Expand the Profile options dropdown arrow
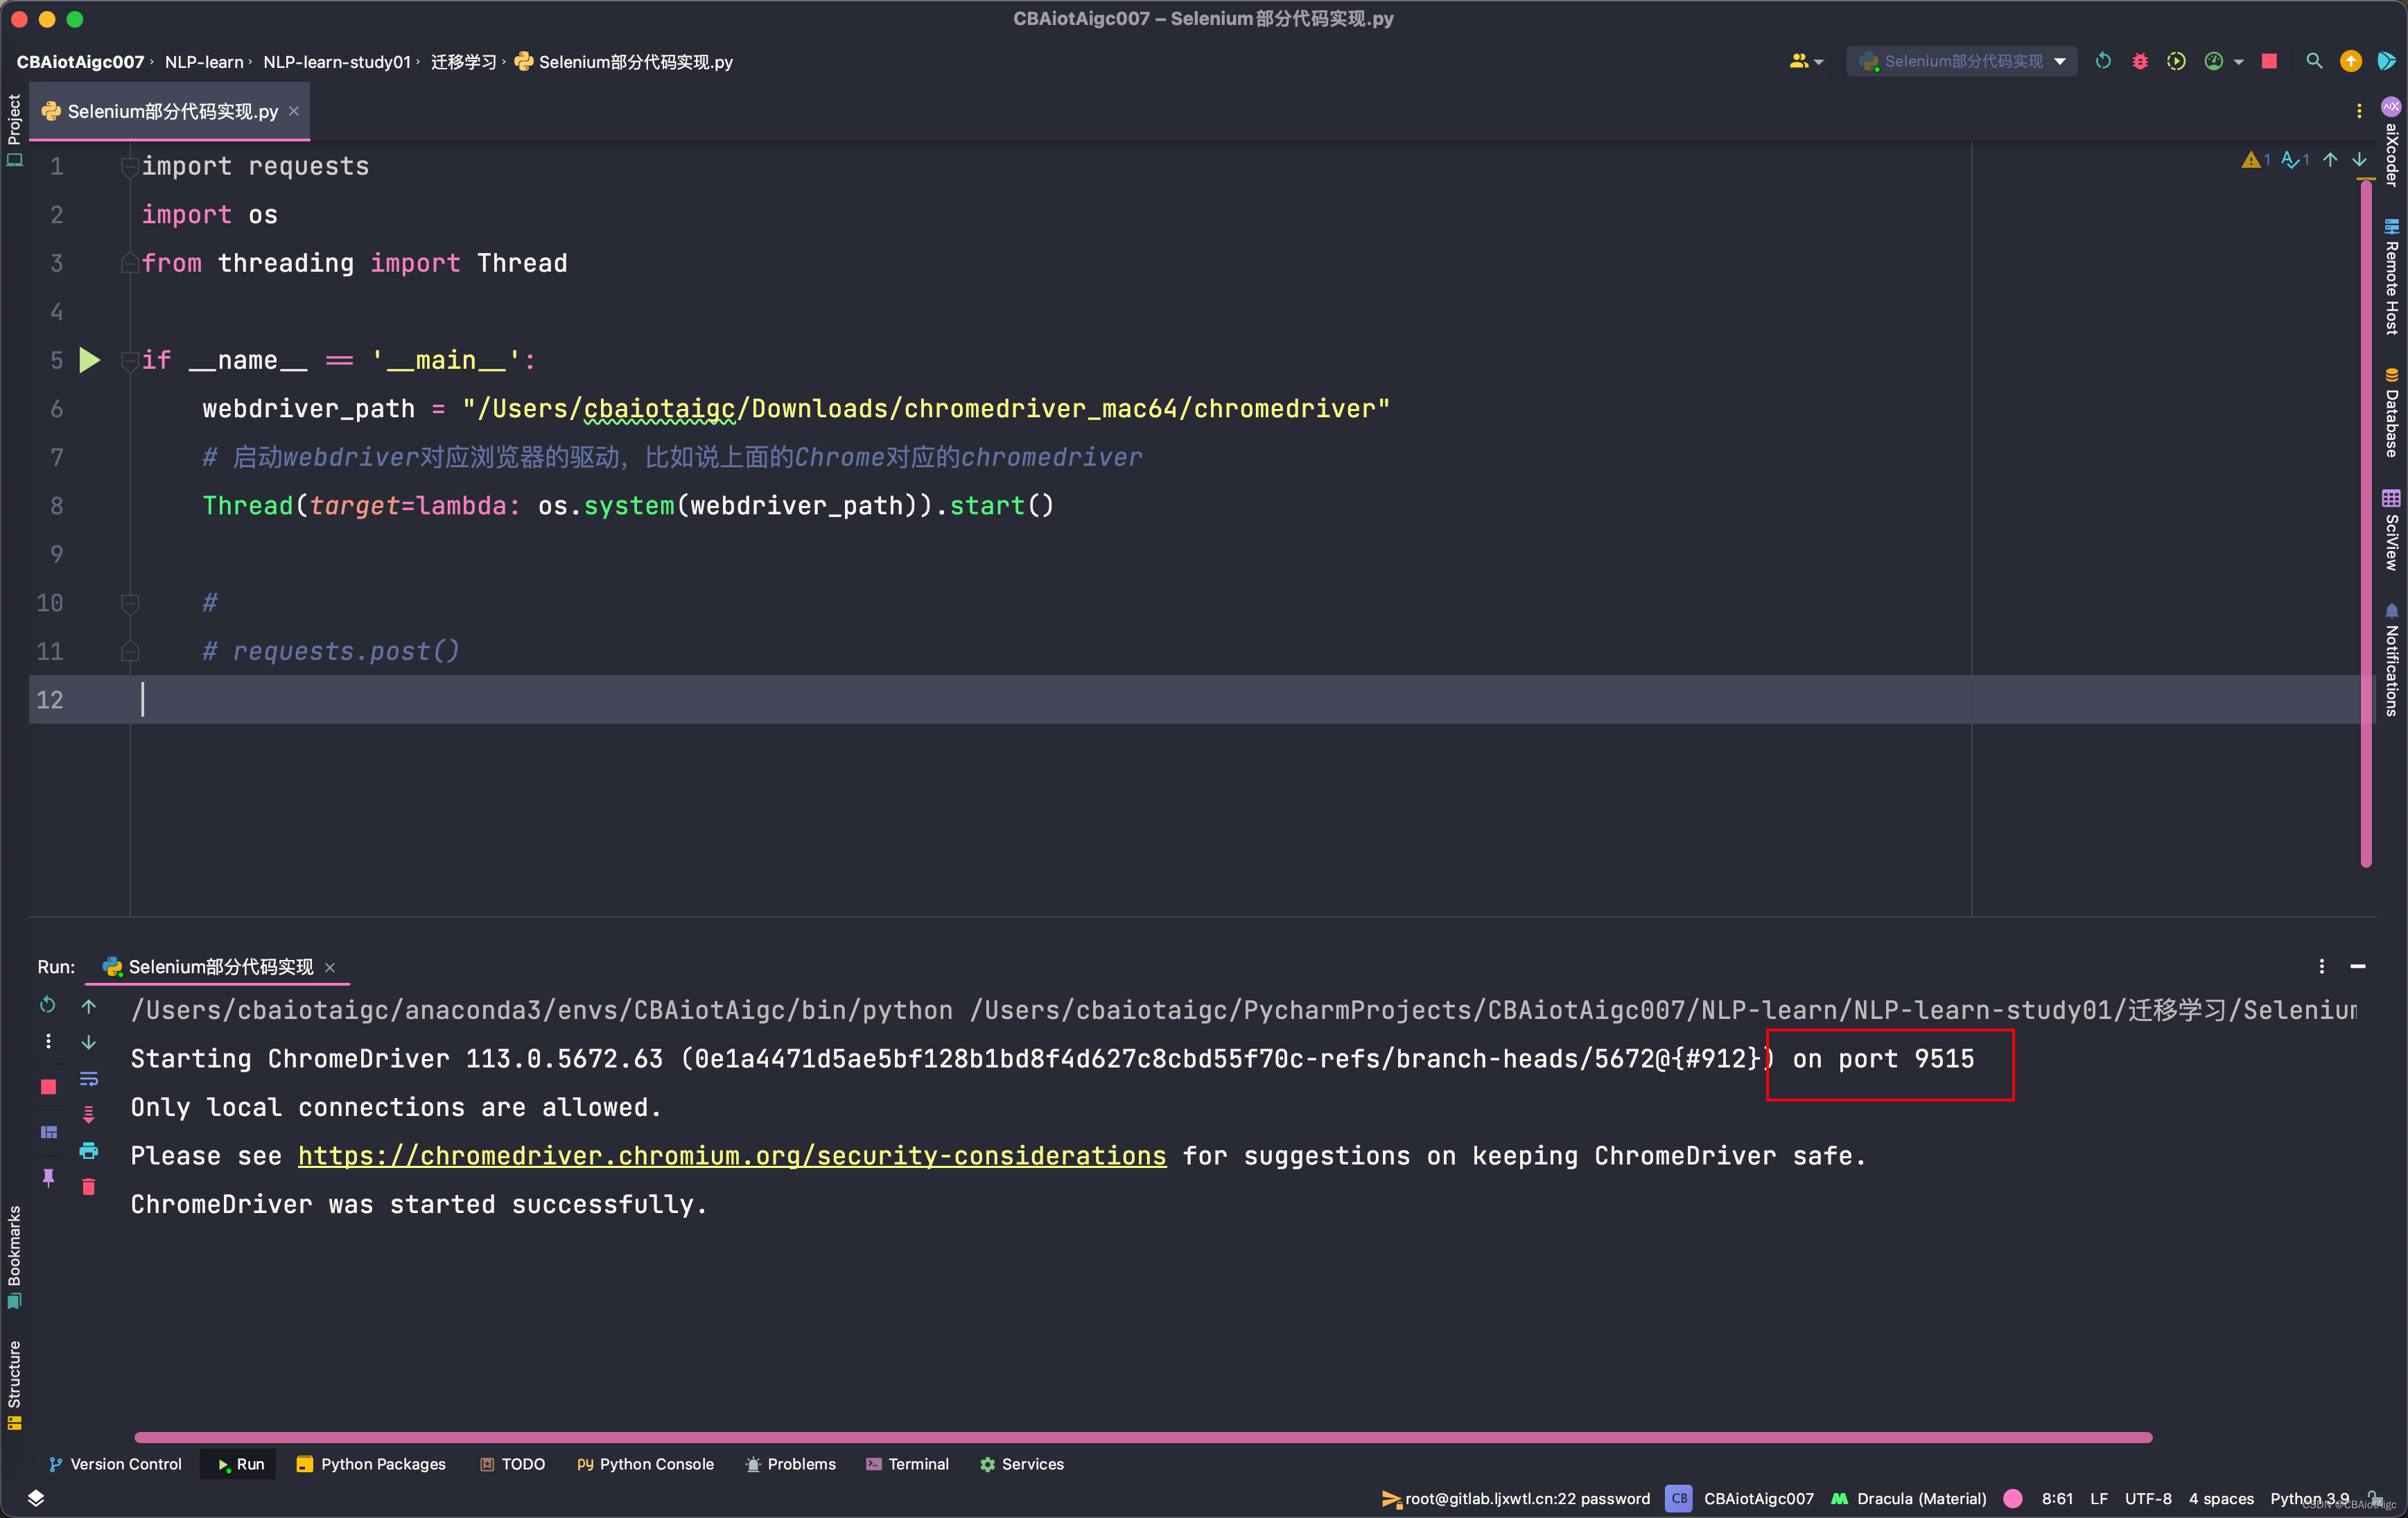The image size is (2408, 1518). pos(2239,62)
